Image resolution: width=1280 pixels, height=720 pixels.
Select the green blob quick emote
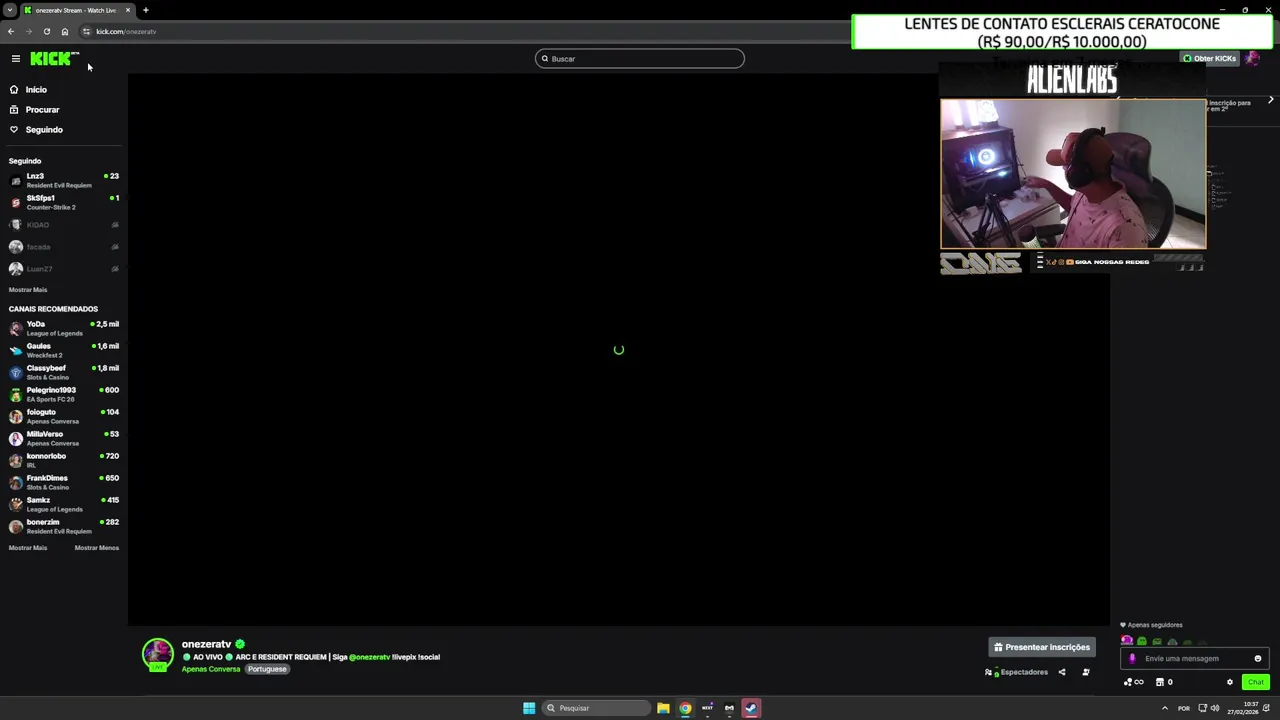click(x=1142, y=642)
